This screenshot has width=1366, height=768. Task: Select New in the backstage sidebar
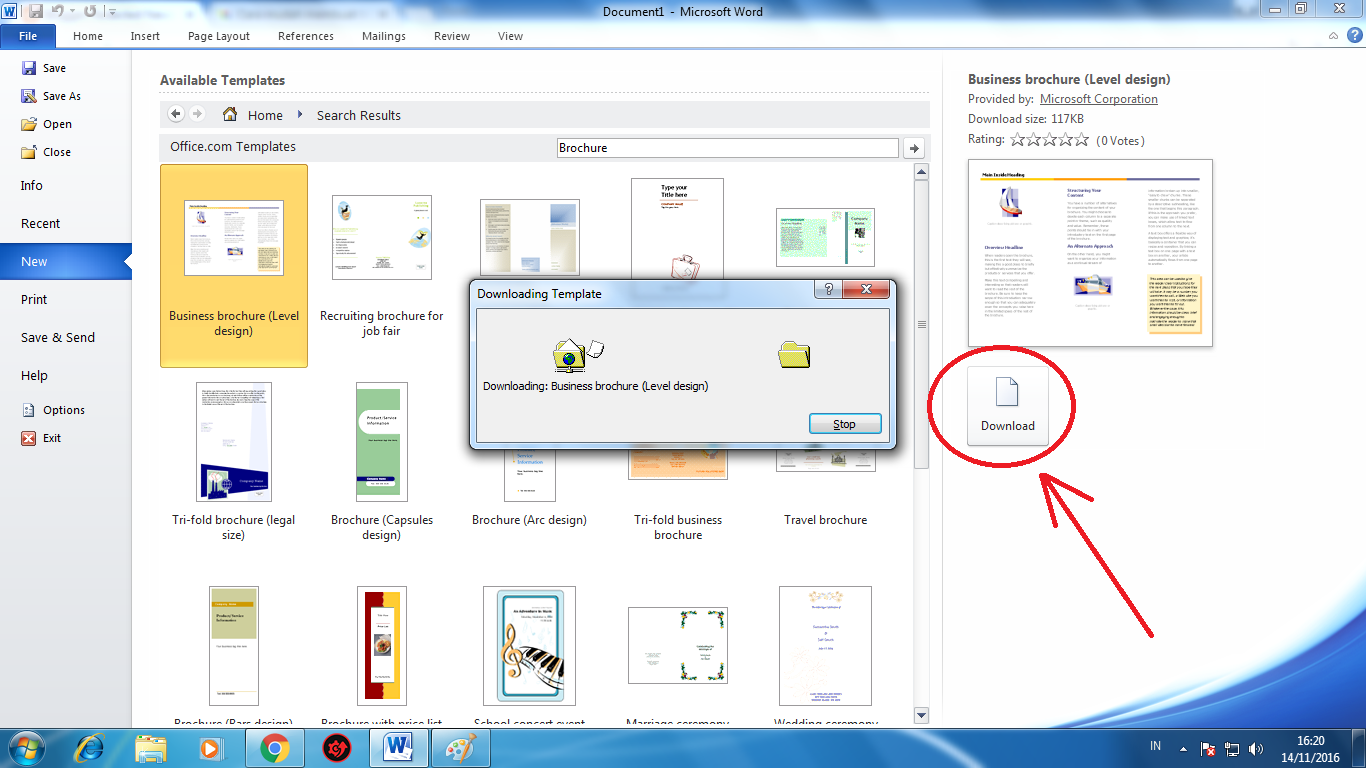[65, 262]
